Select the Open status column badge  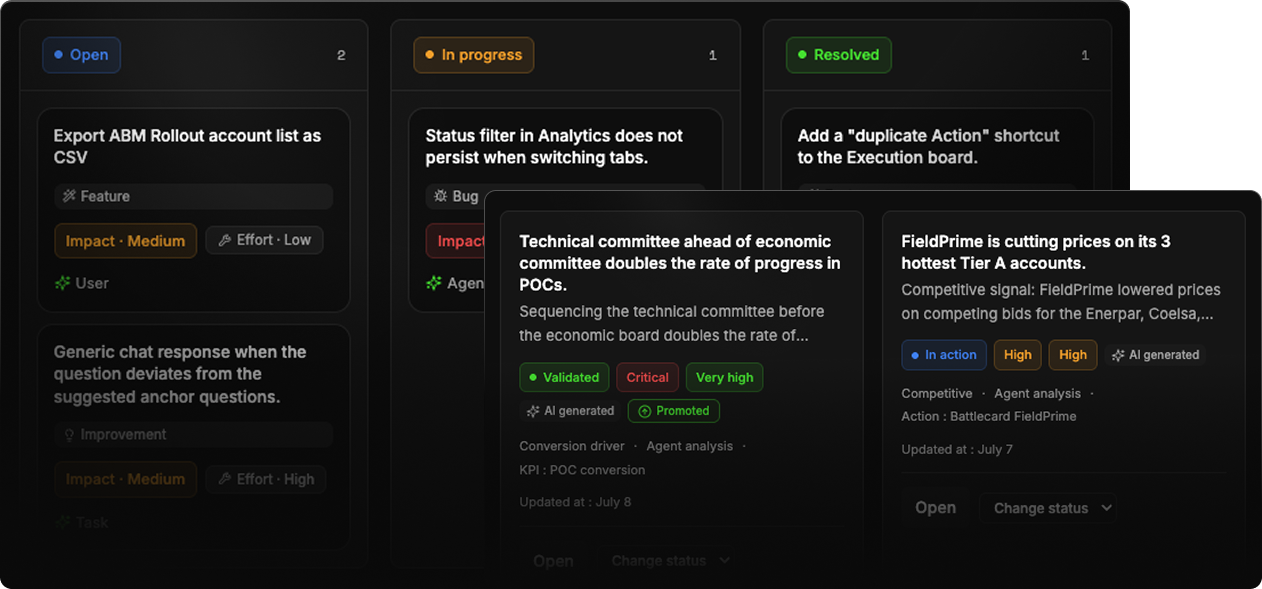81,55
